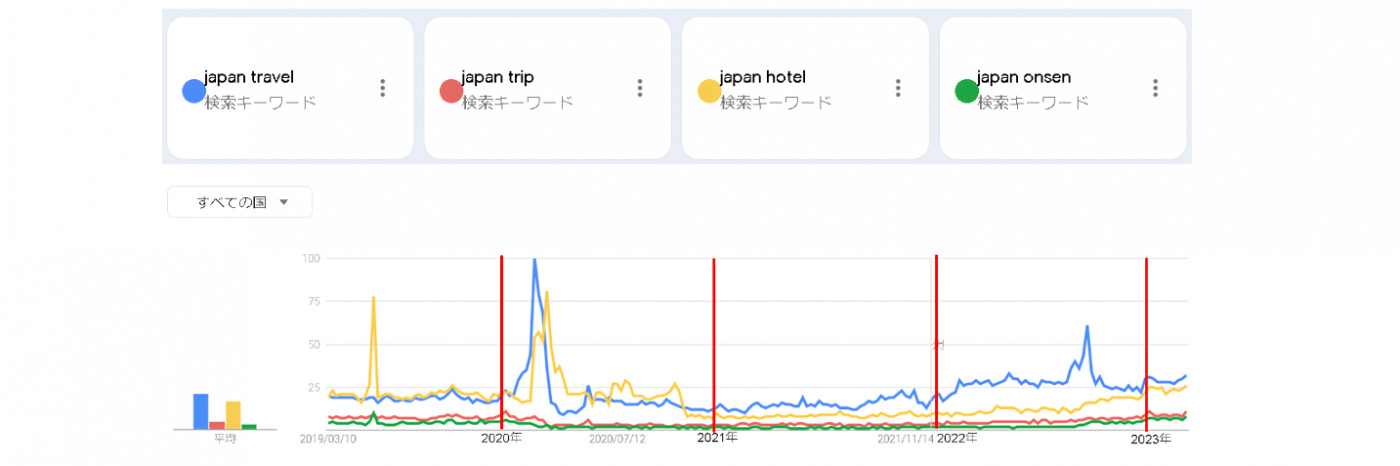
Task: Click the yellow average bar in 平均 chart
Action: coord(233,415)
